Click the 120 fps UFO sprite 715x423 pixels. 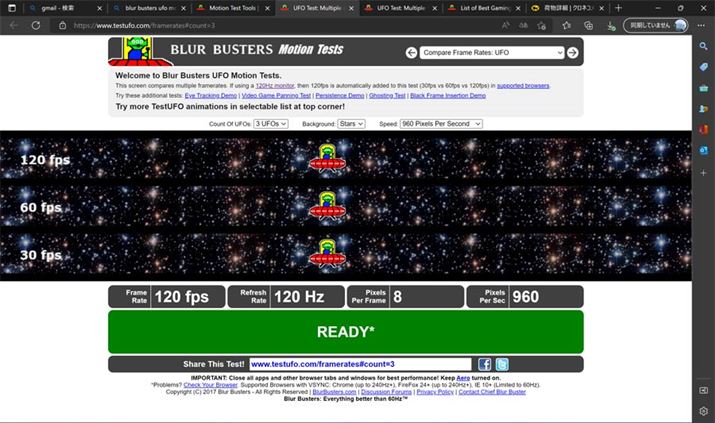click(327, 158)
